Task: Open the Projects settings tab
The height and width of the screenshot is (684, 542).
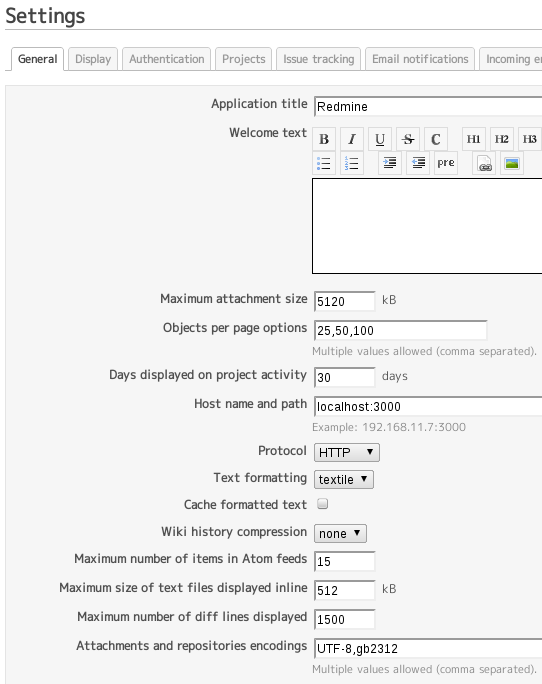Action: point(244,59)
